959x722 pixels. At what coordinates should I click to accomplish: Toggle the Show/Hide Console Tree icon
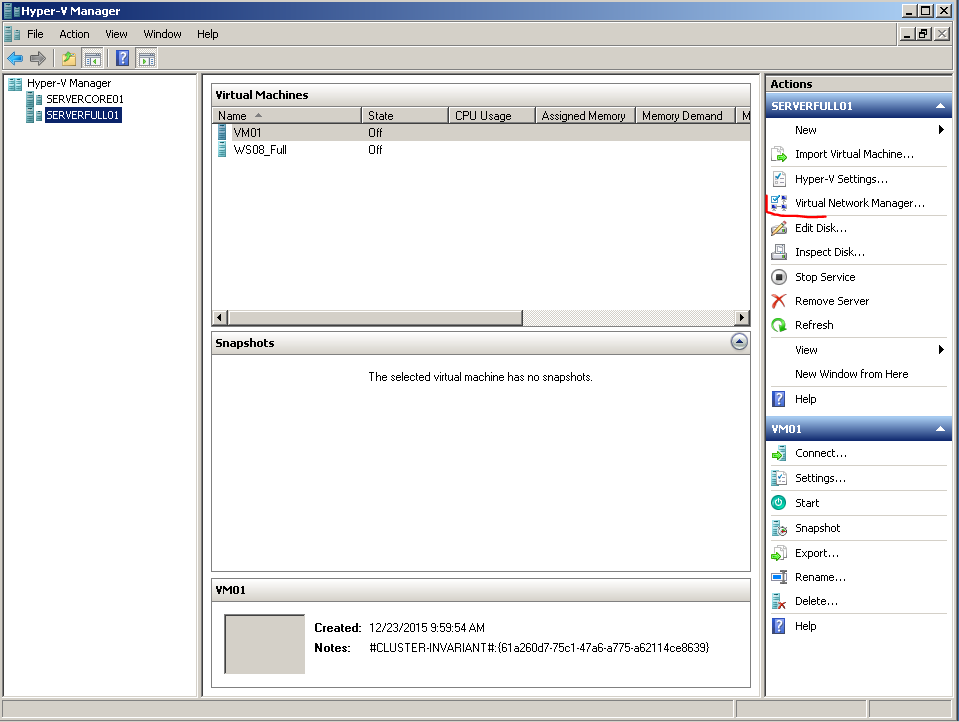[92, 59]
